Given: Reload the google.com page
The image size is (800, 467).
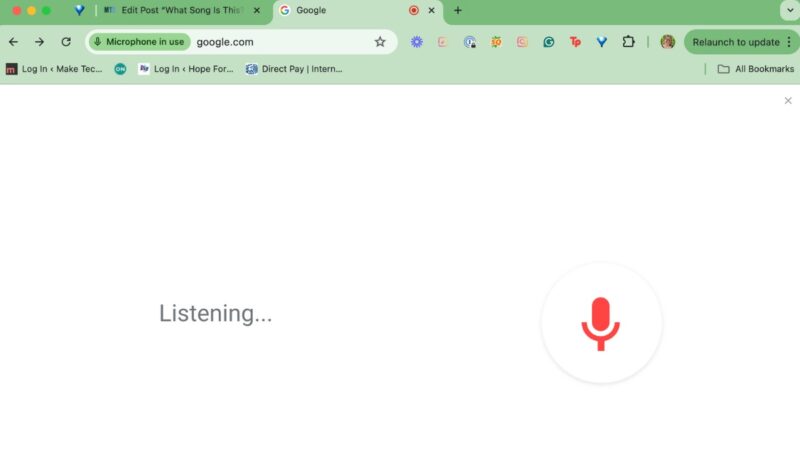Looking at the screenshot, I should [x=66, y=42].
